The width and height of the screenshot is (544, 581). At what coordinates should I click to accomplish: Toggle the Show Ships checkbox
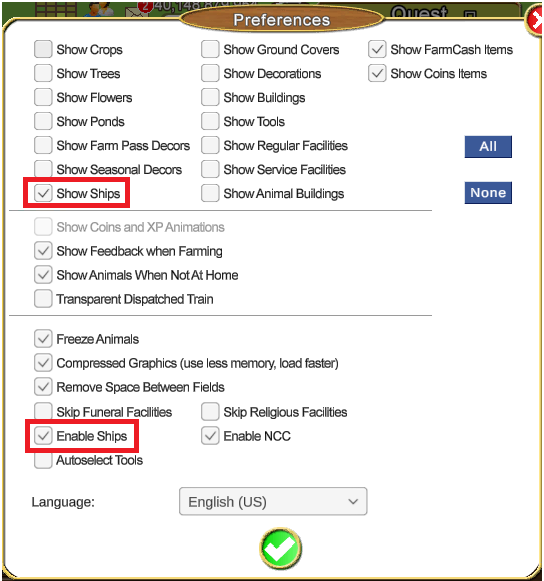click(x=43, y=193)
